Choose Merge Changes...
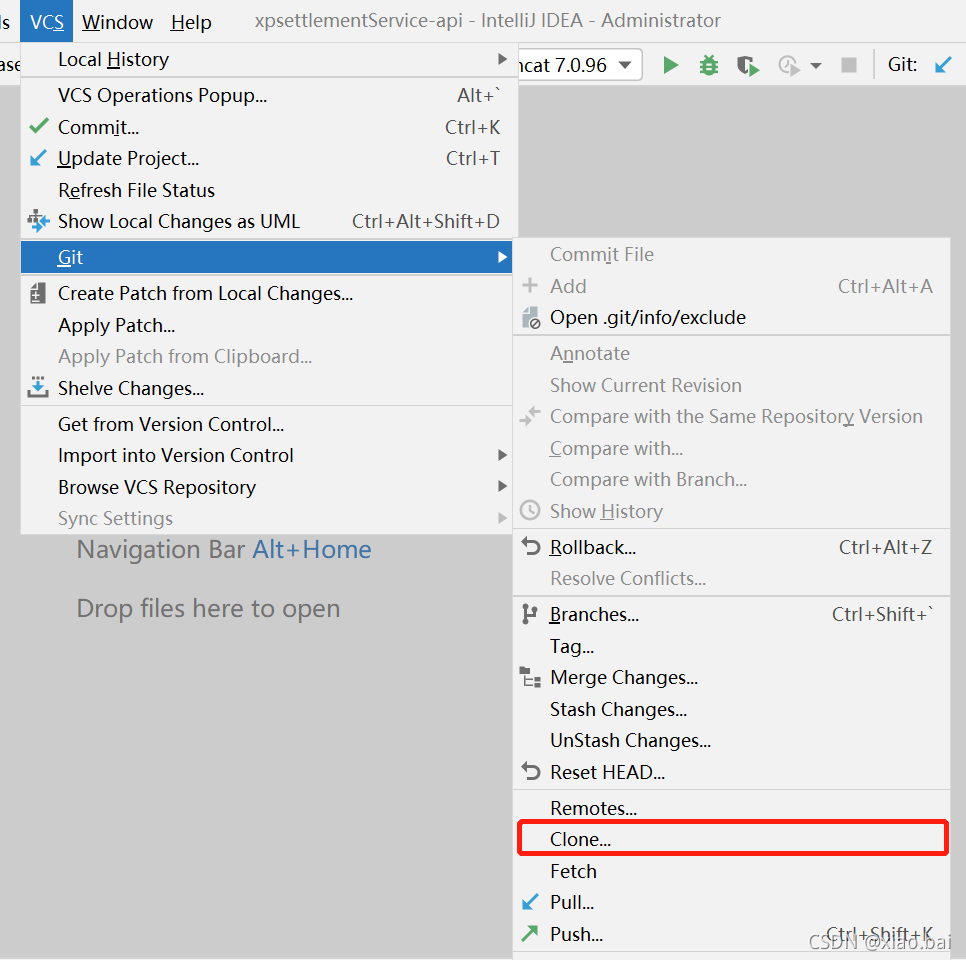Viewport: 966px width, 960px height. pos(731,677)
